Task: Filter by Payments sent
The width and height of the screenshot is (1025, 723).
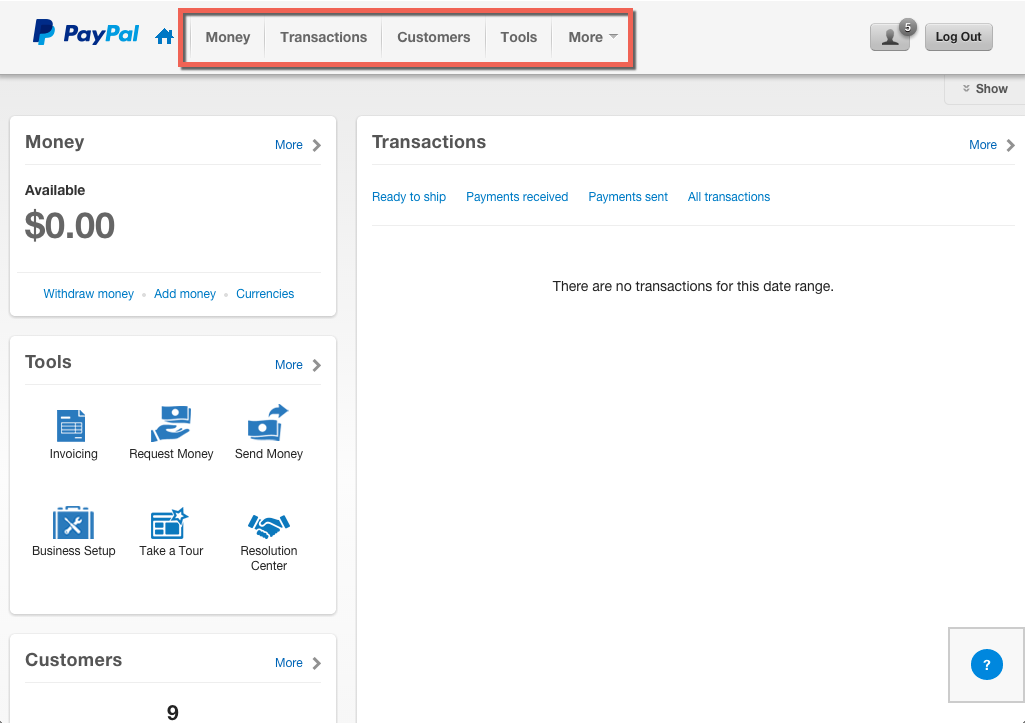Action: click(628, 197)
